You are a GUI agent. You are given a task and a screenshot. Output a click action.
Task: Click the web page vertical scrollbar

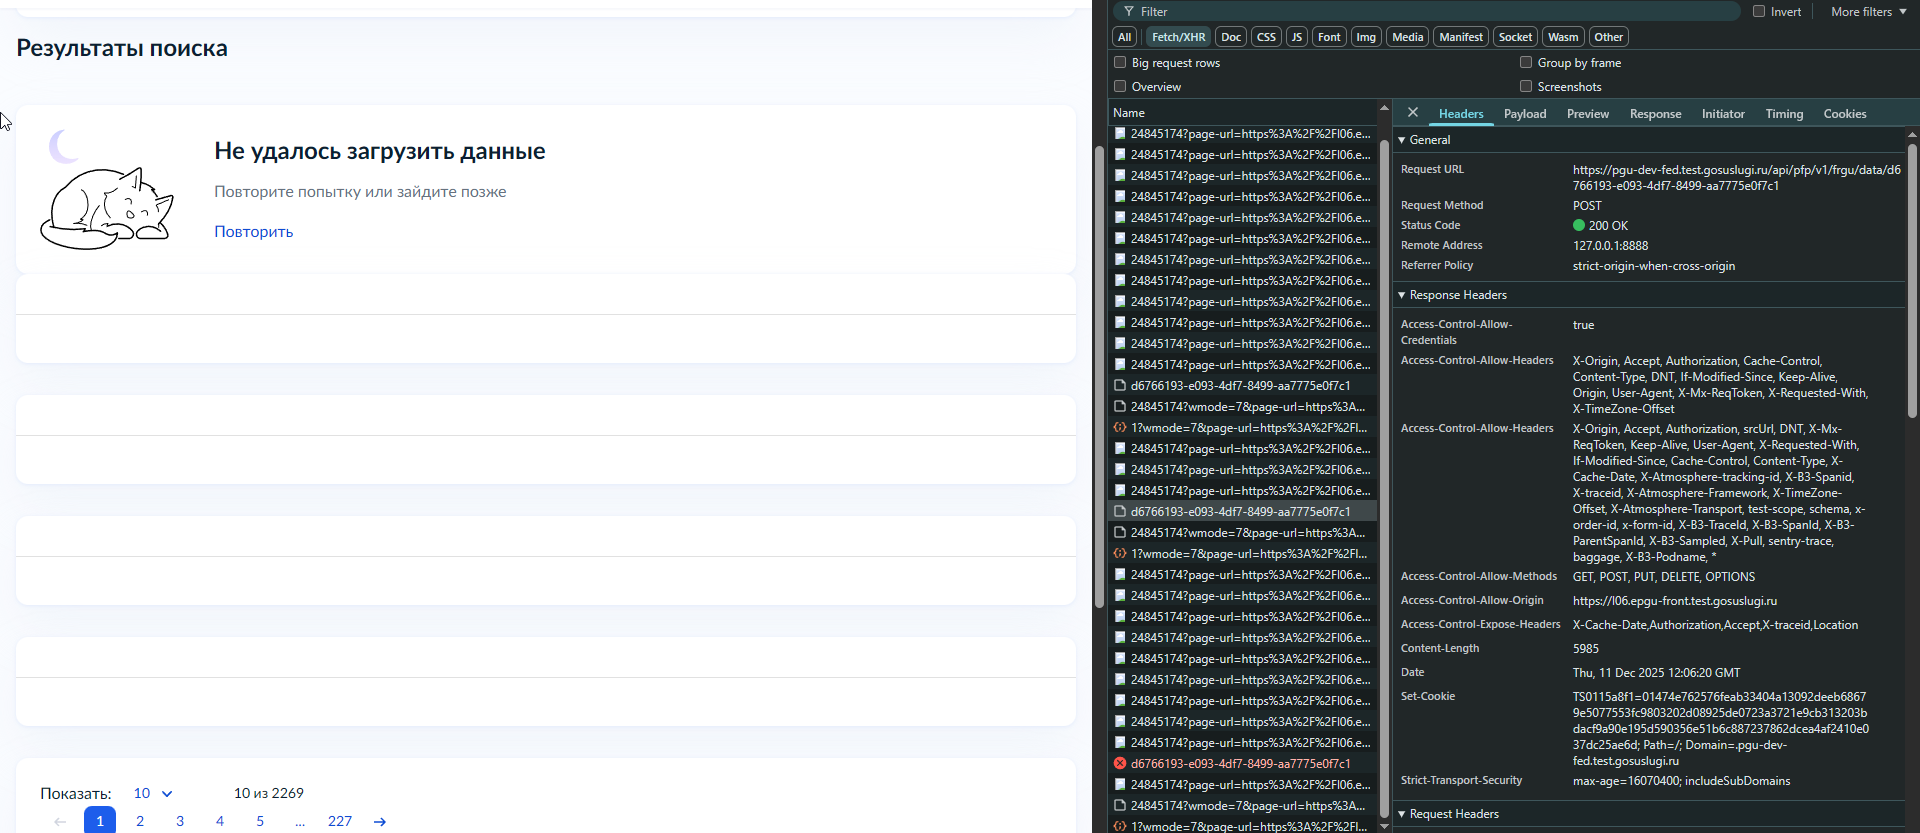(x=1099, y=376)
